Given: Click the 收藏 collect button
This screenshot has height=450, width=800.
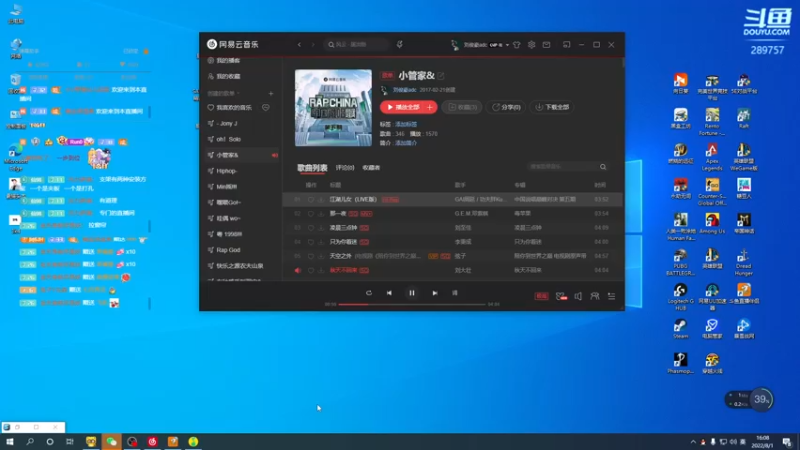Looking at the screenshot, I should [x=462, y=107].
